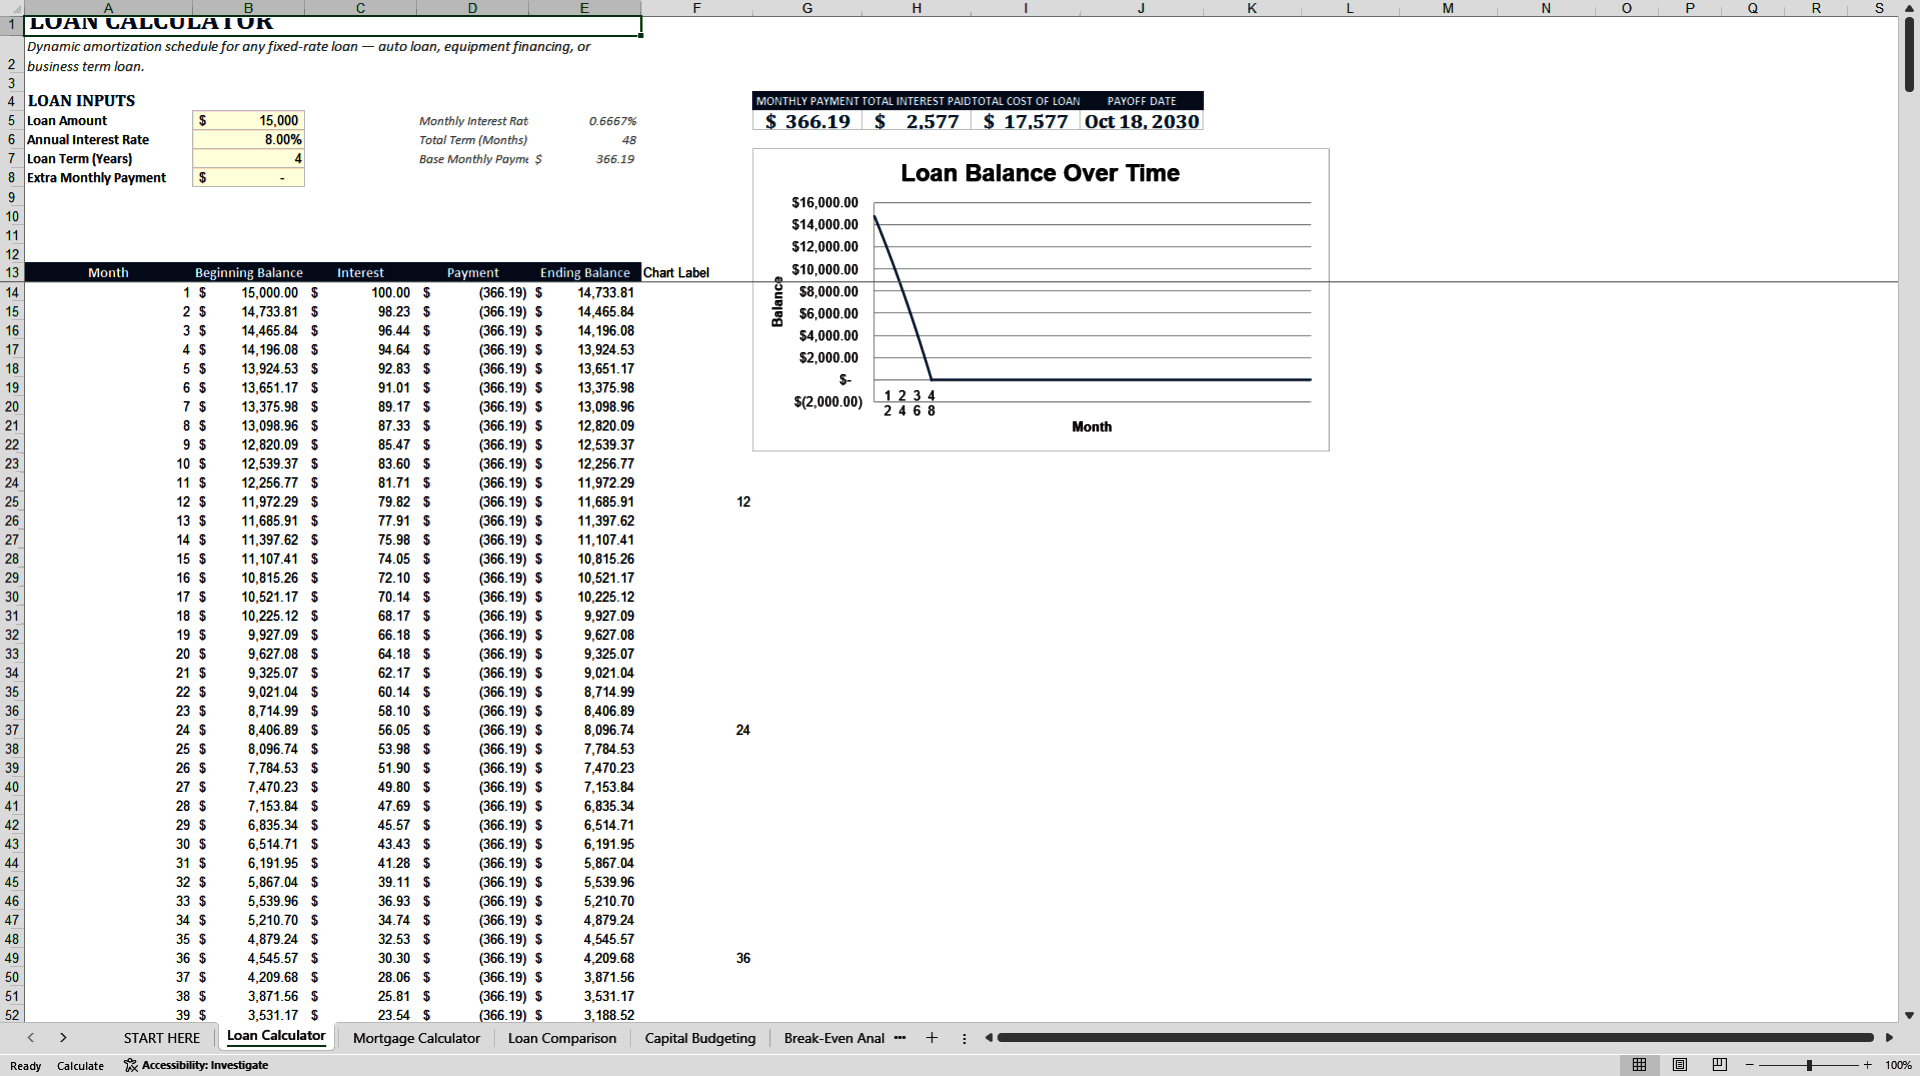Click the Total Cost of Loan value 17,577
This screenshot has height=1076, width=1920.
tap(1026, 121)
